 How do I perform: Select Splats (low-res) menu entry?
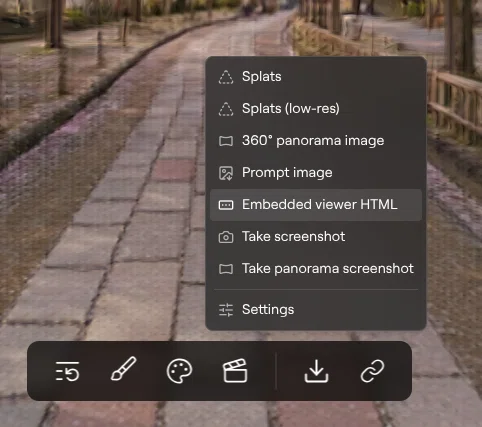point(316,108)
